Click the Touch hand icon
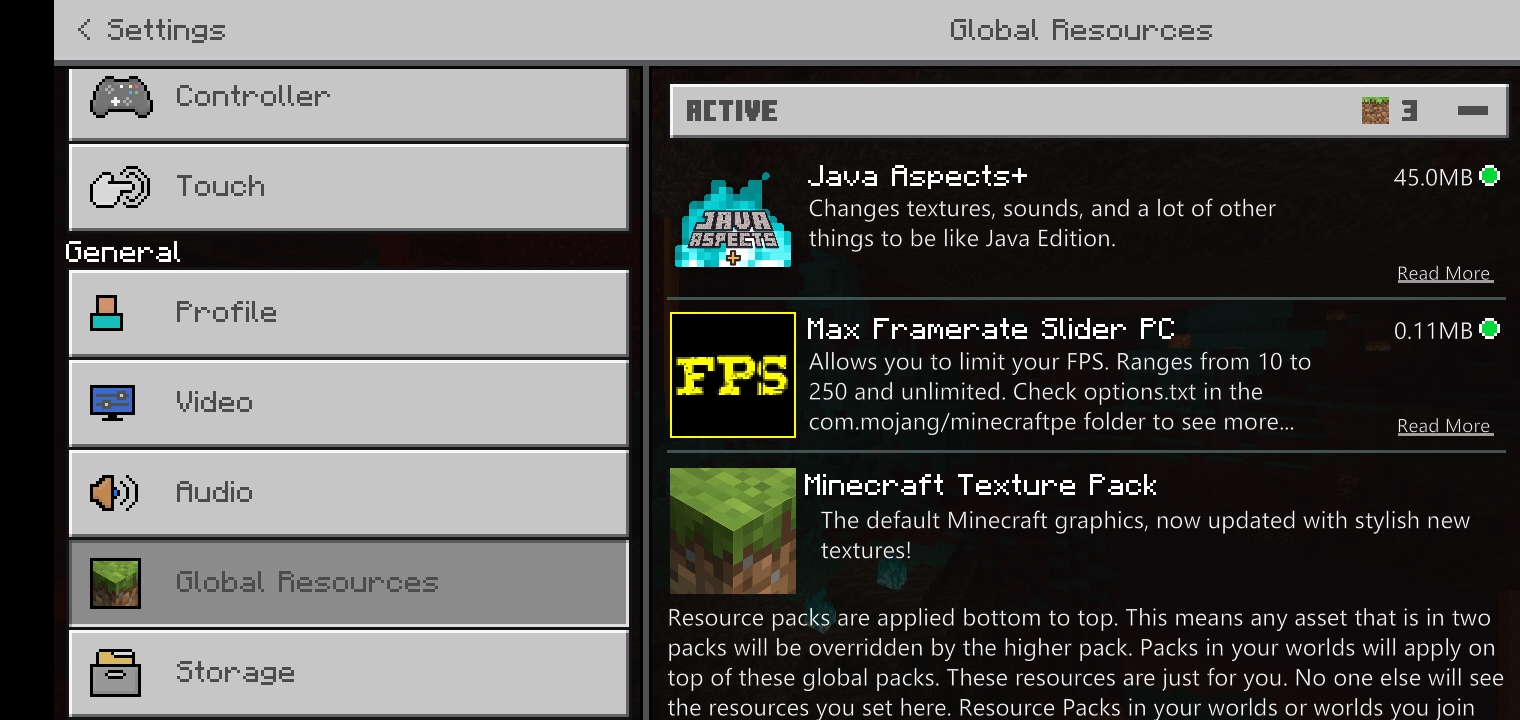The image size is (1520, 720). 120,187
